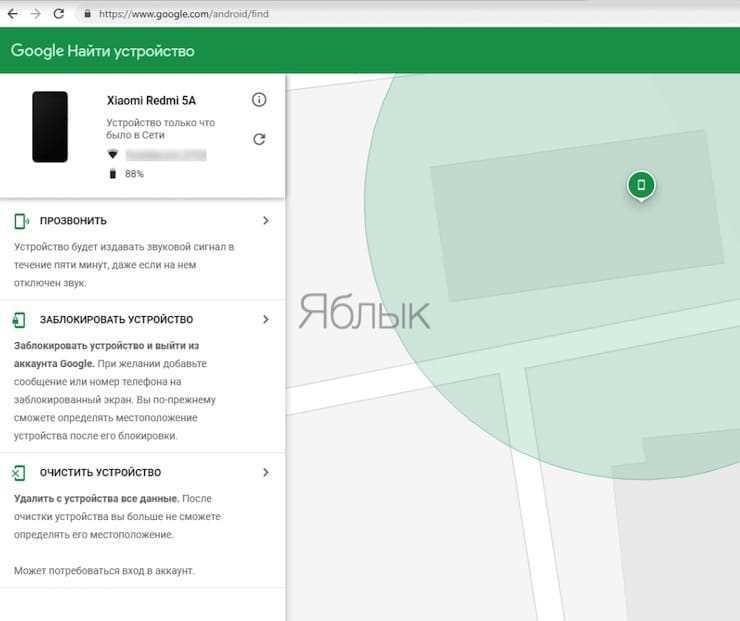Go back in the browser
The image size is (740, 621).
13,14
